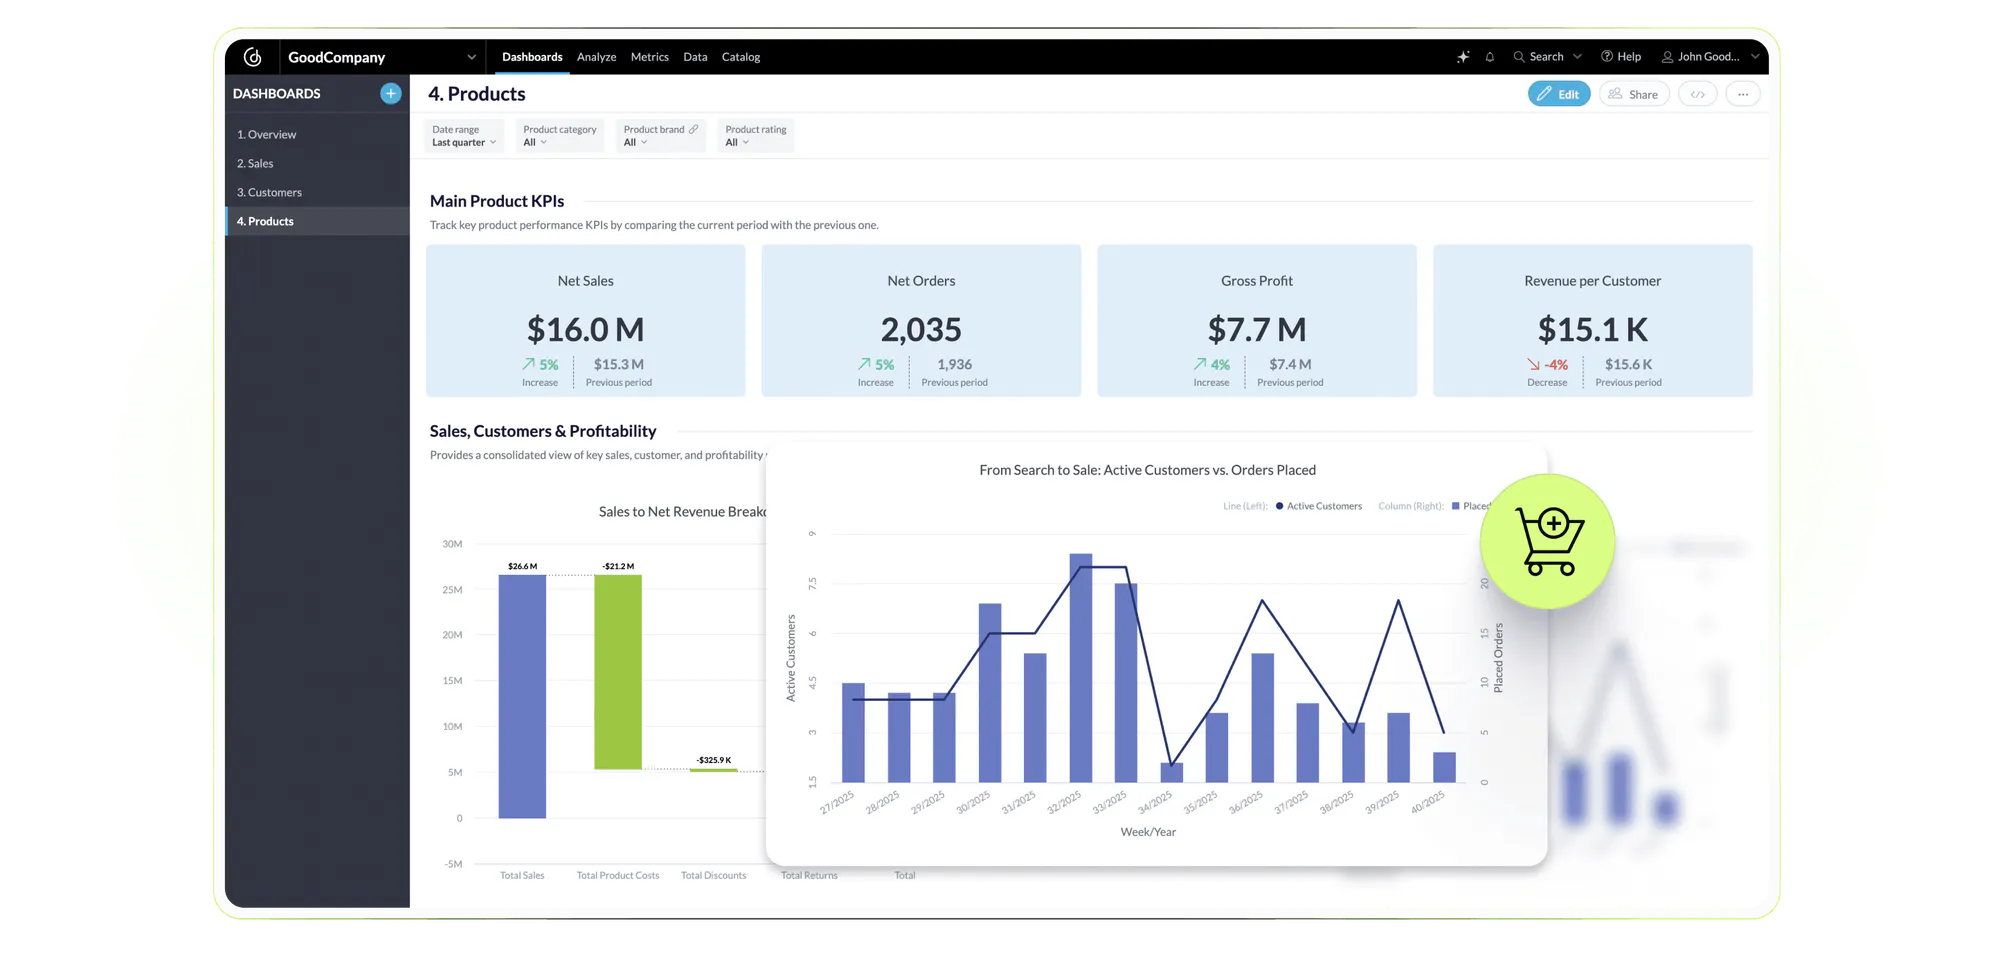Open the more options ellipsis menu
Viewport: 2000px width, 953px height.
point(1743,94)
